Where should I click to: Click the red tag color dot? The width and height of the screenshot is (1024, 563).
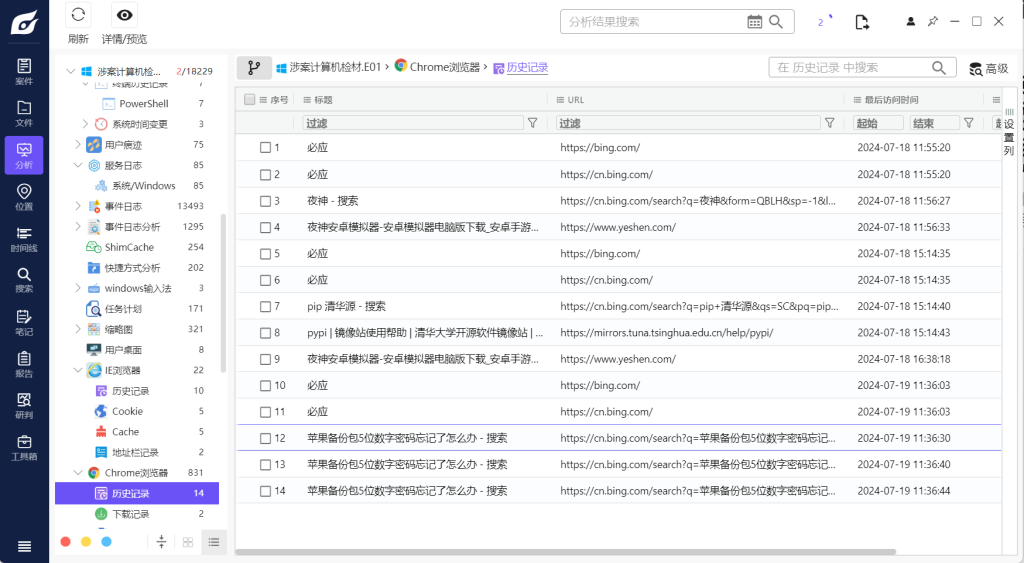point(65,542)
